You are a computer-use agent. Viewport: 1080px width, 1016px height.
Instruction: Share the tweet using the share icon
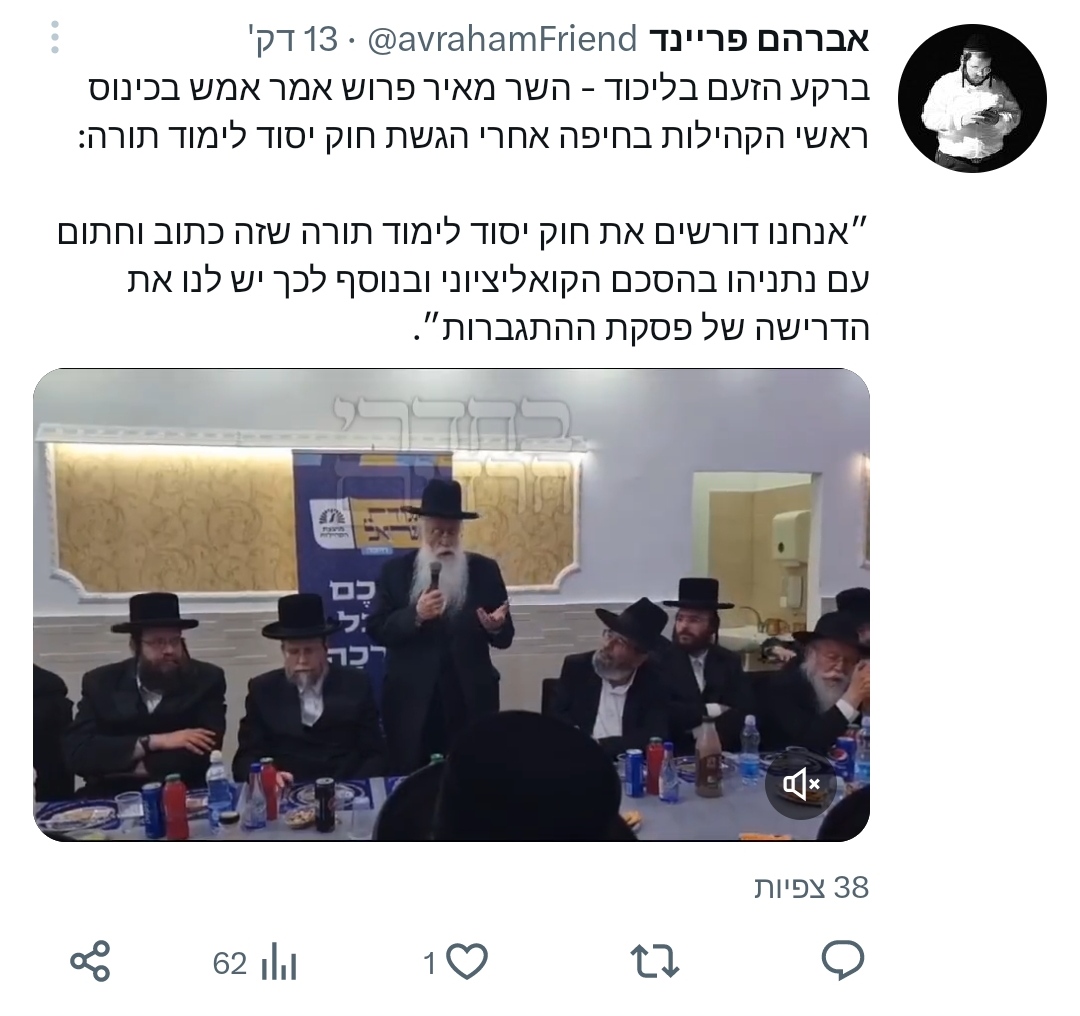(x=90, y=961)
